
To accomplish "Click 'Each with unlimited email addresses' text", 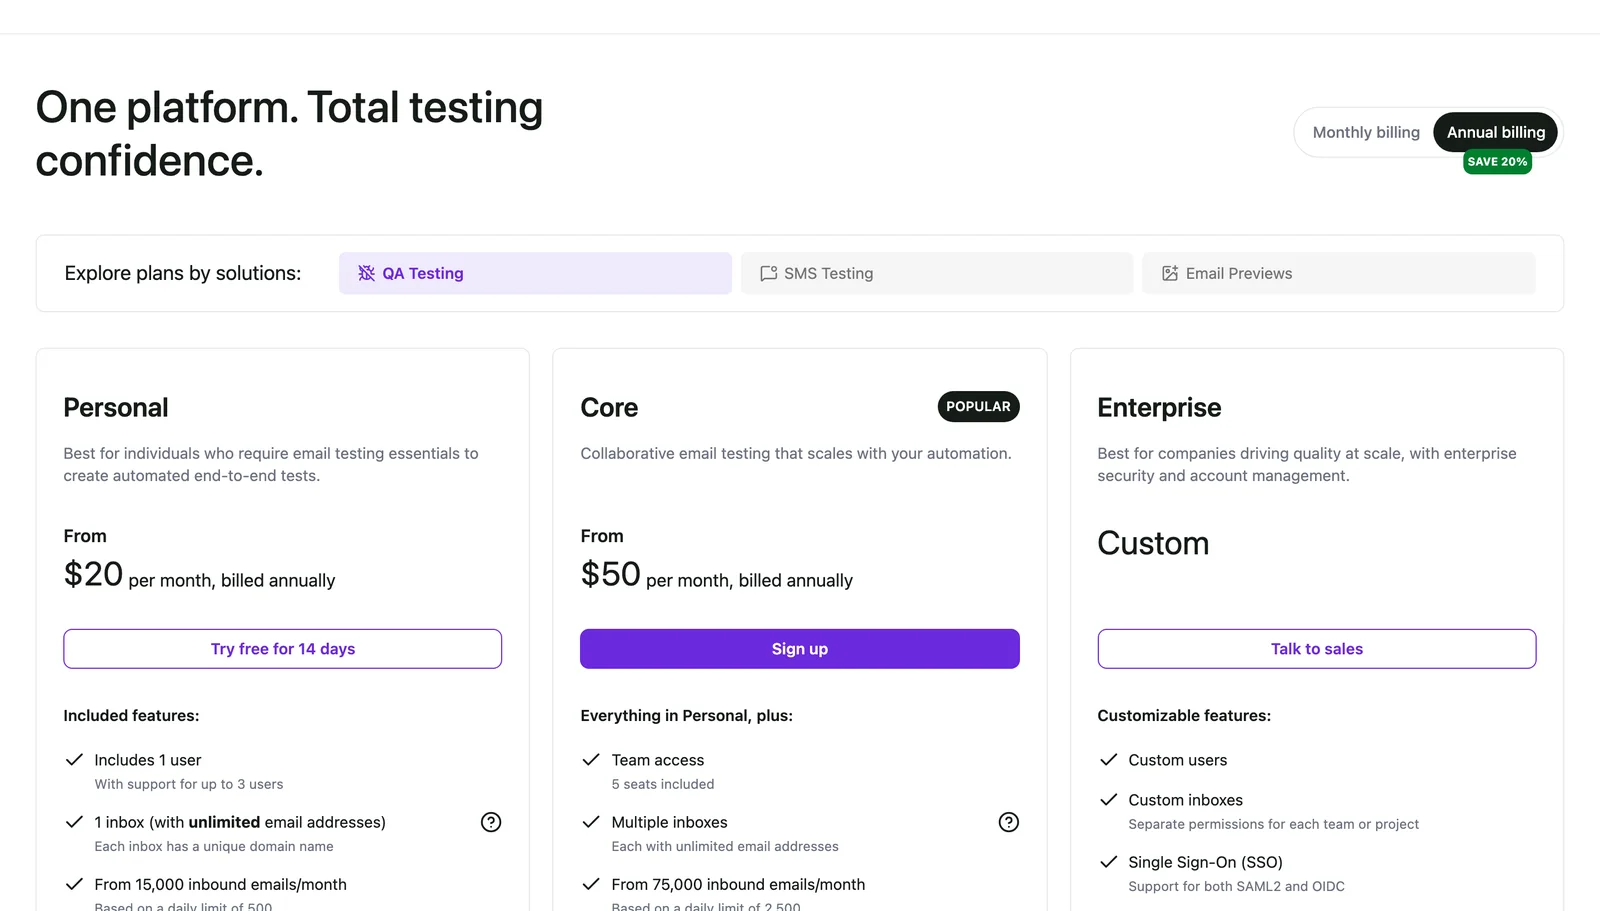I will coord(725,846).
